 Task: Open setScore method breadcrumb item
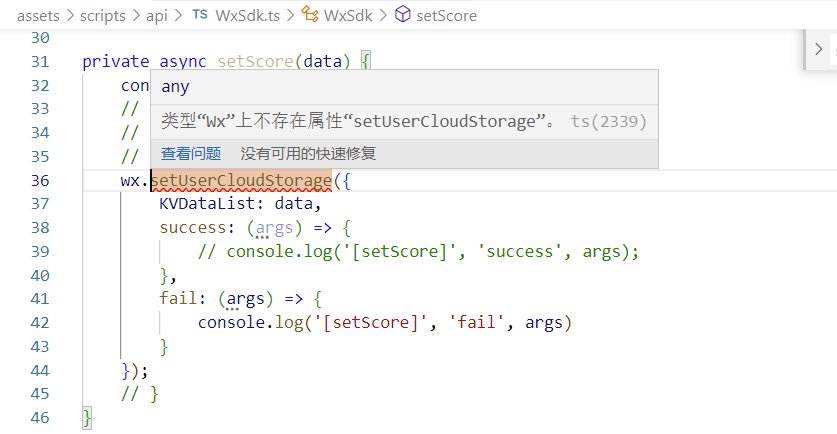[x=446, y=15]
